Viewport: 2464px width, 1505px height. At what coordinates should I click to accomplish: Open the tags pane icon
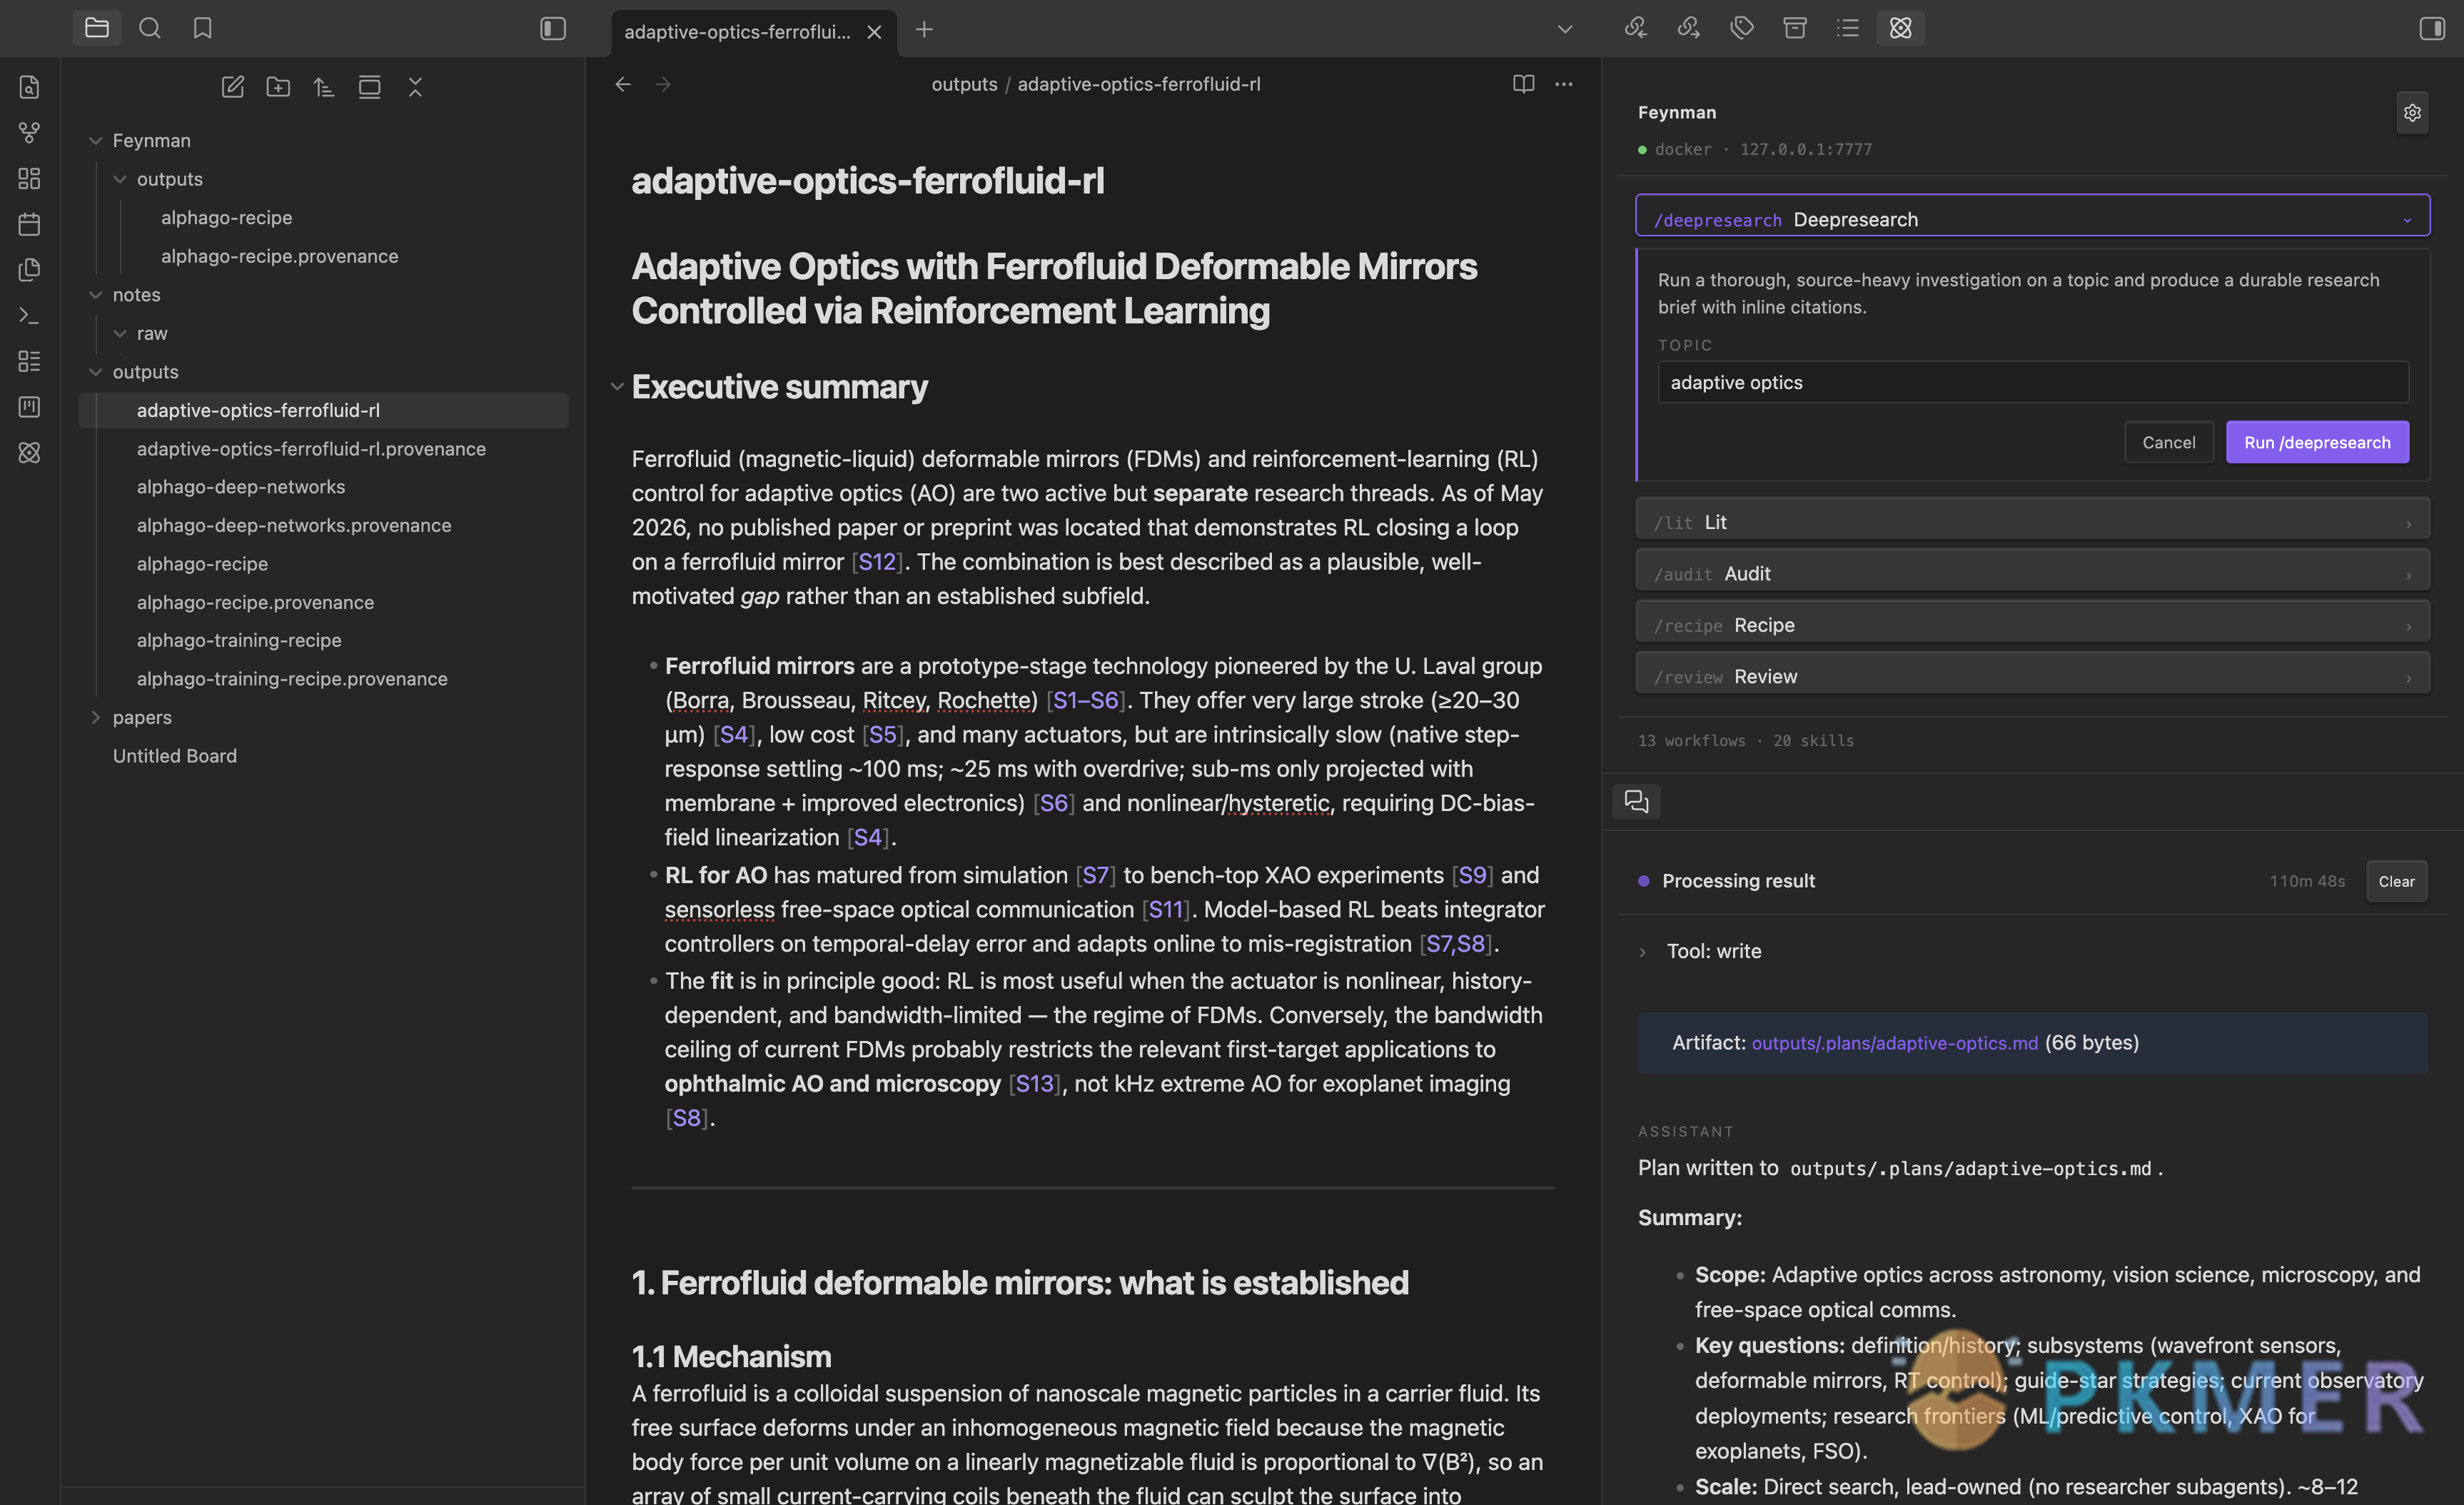pos(1742,28)
